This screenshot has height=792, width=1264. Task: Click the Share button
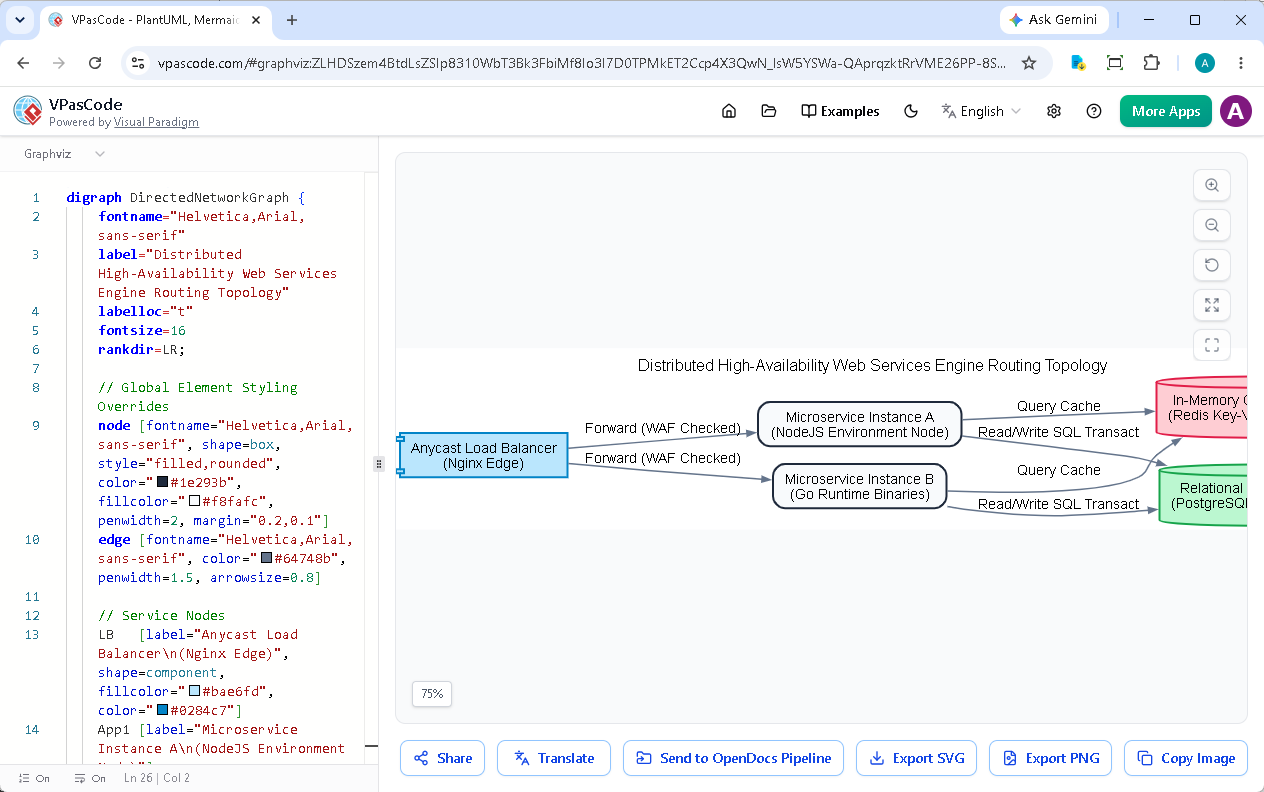tap(442, 758)
